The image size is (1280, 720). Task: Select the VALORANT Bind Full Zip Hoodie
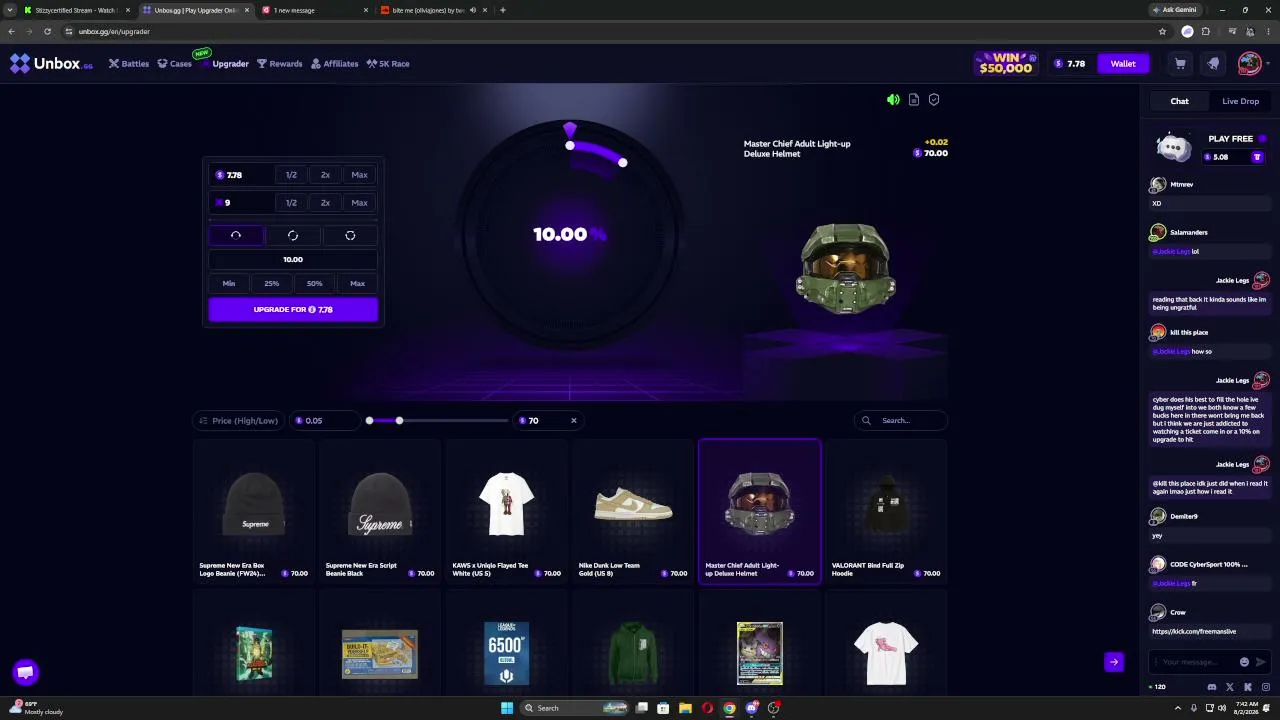click(x=886, y=512)
